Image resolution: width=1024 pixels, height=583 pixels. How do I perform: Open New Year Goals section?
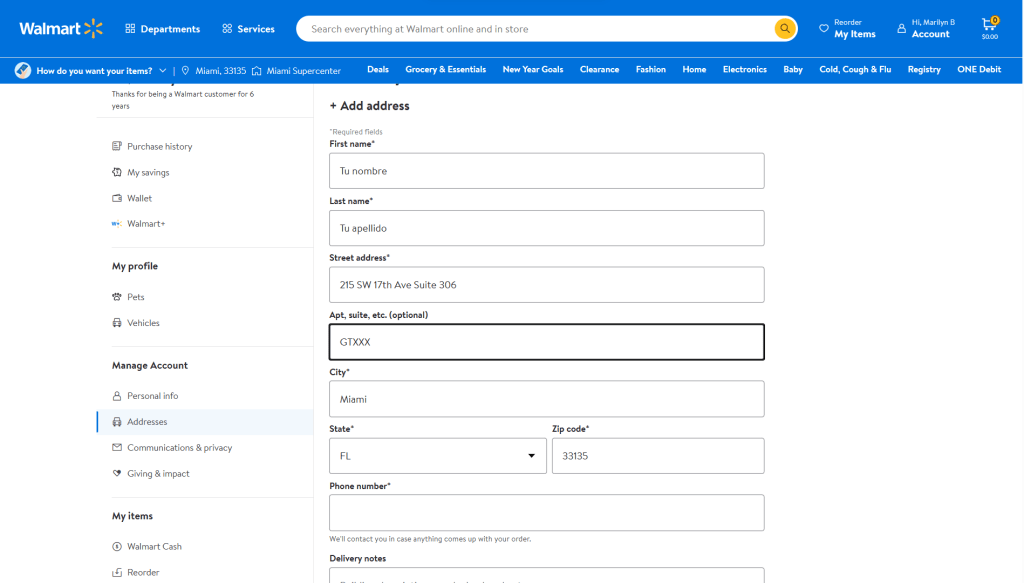pyautogui.click(x=533, y=69)
